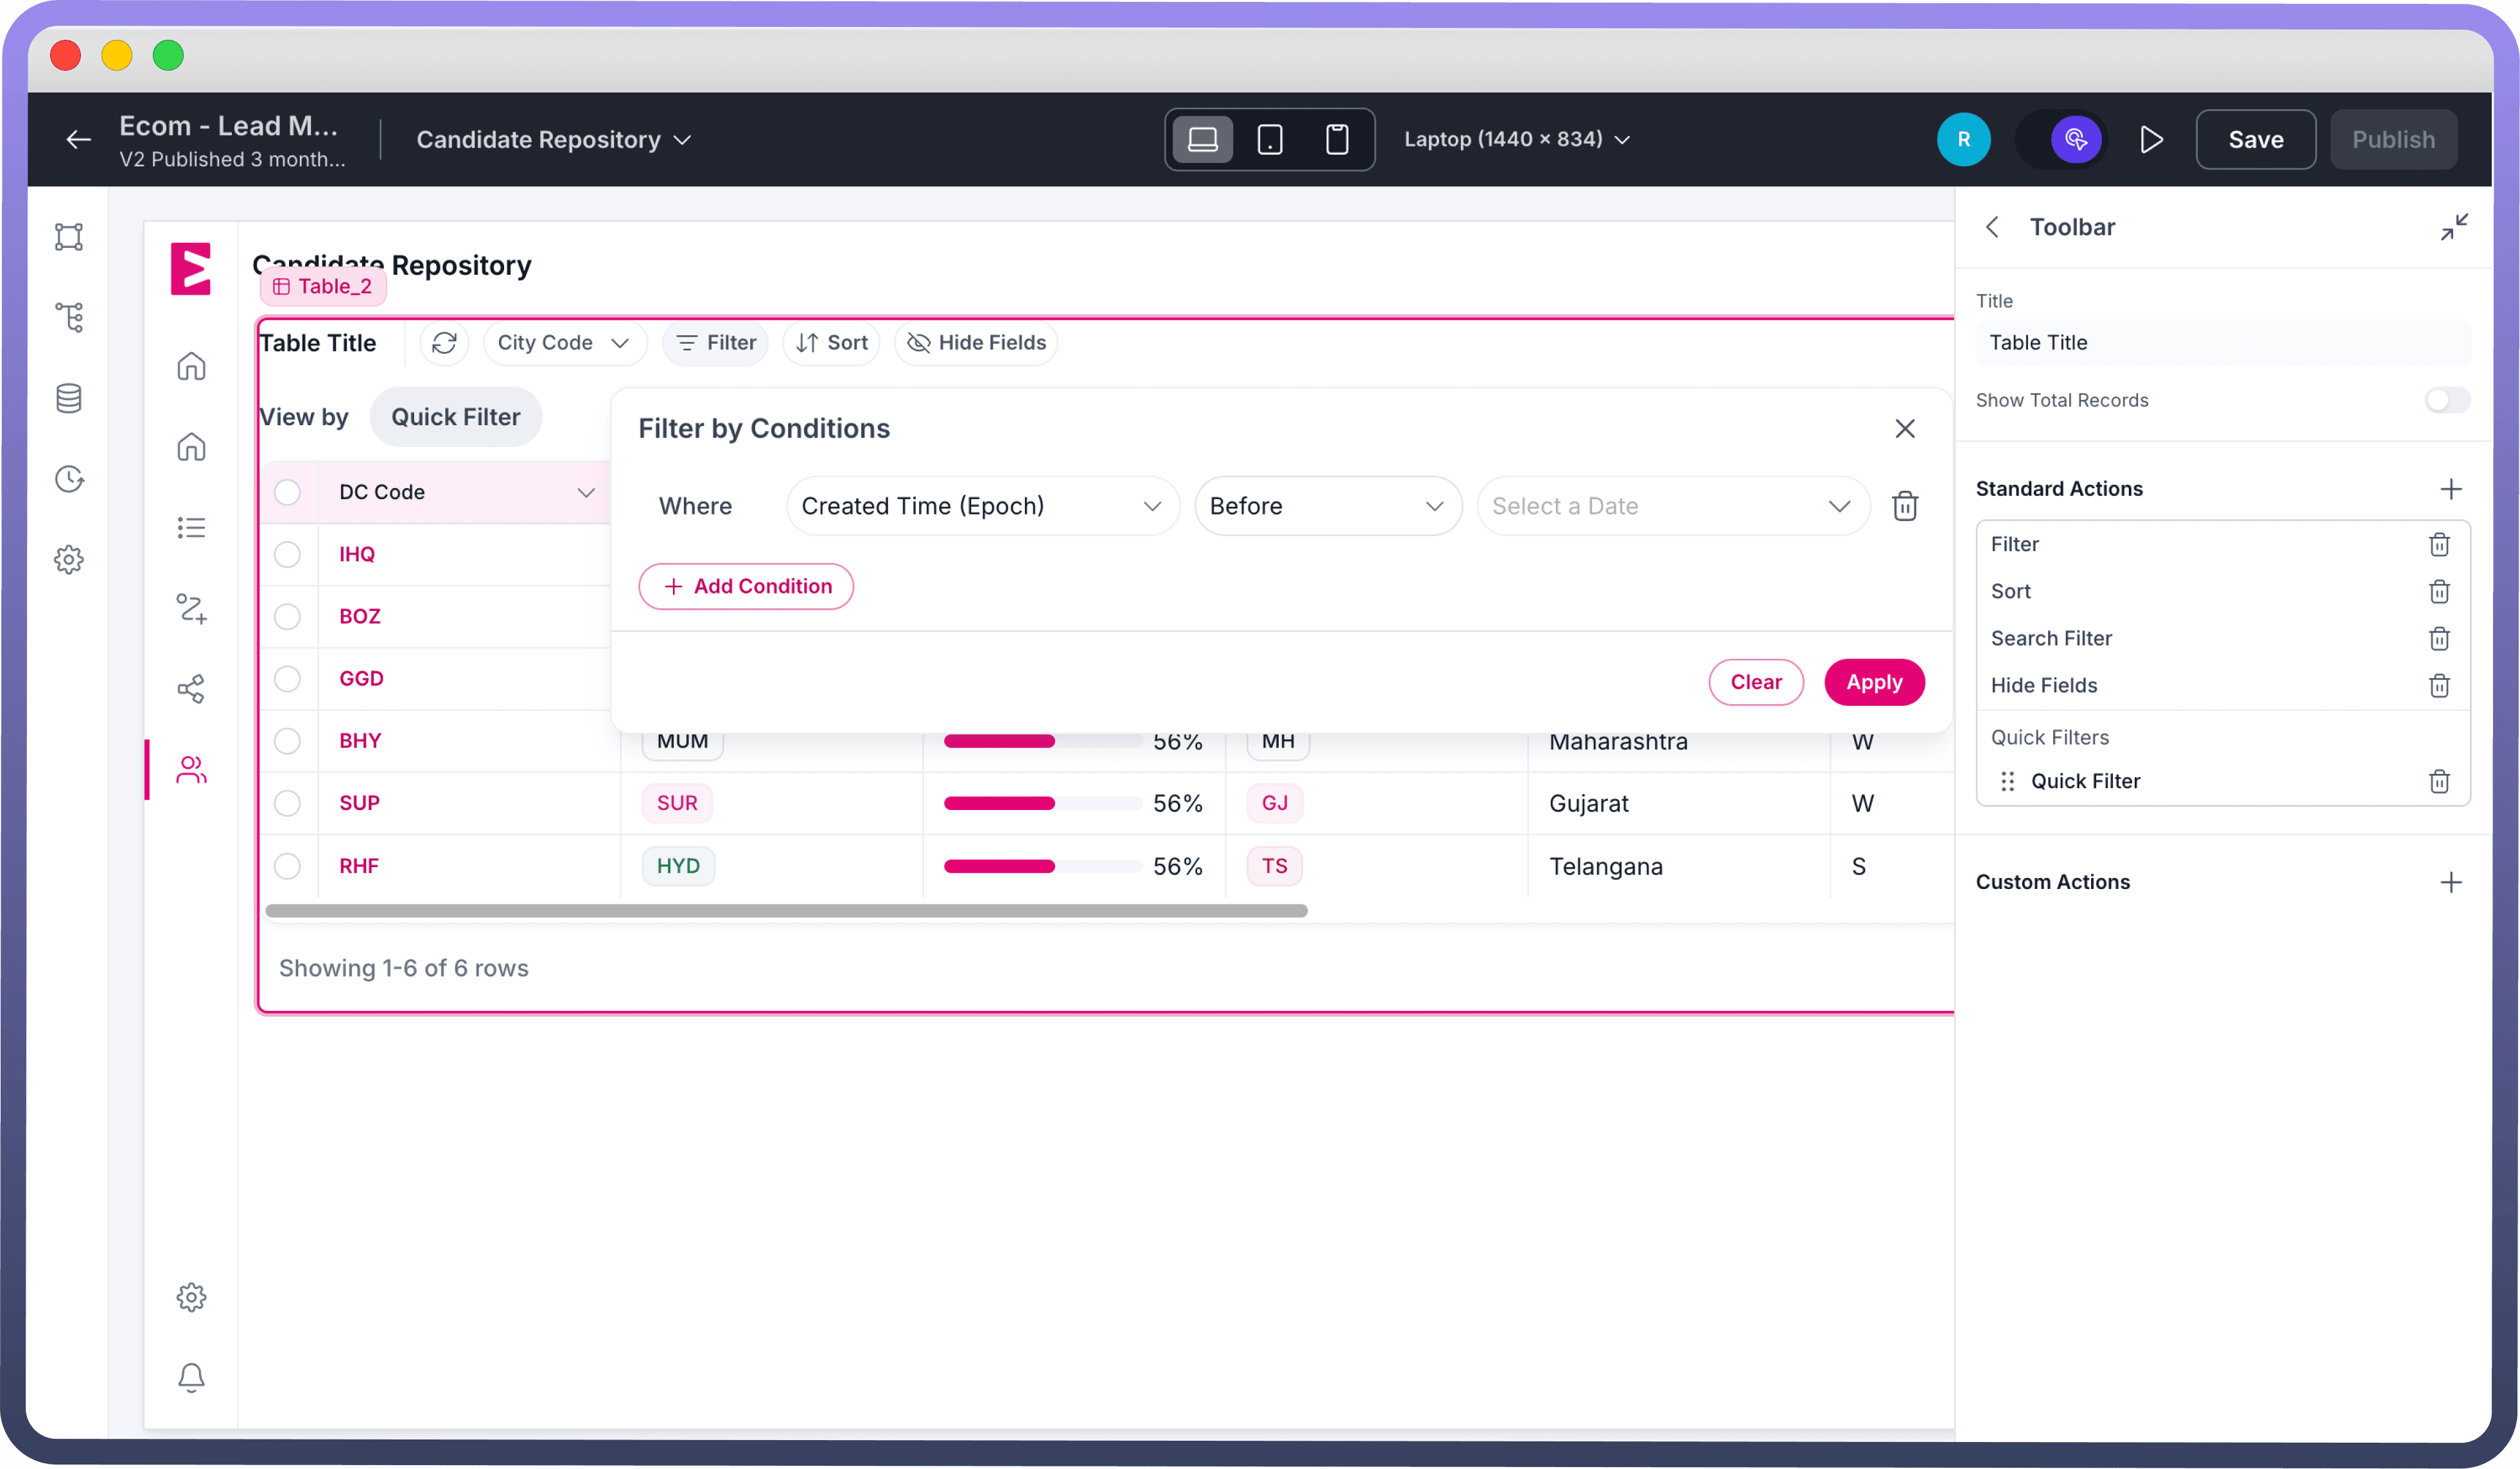Collapse the Toolbar panel with shrink icon
Screen dimensions: 2520x1469
pyautogui.click(x=2453, y=227)
